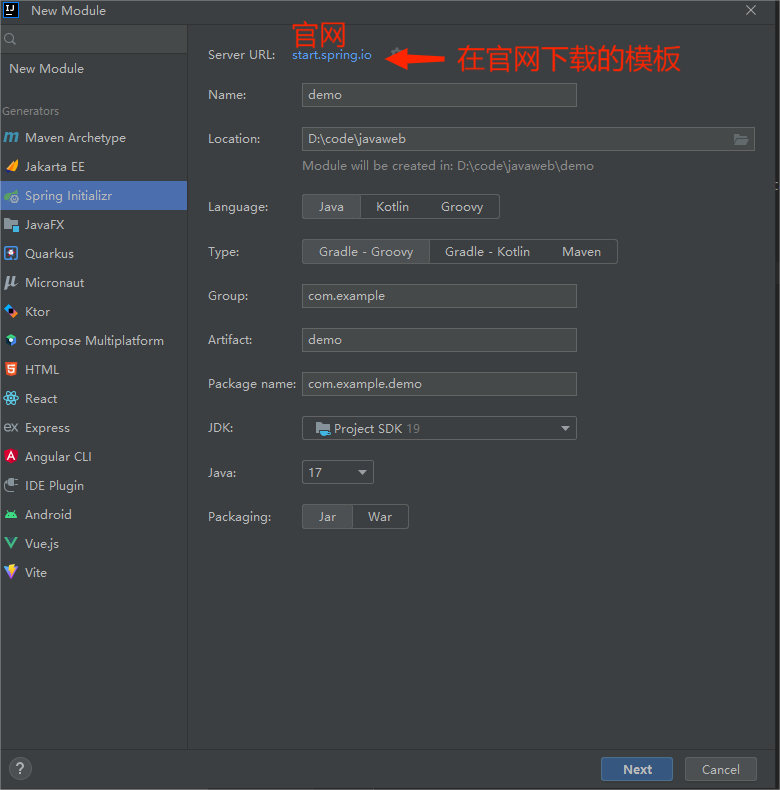The image size is (780, 790).
Task: Click the HTML5 shield icon
Action: 11,369
